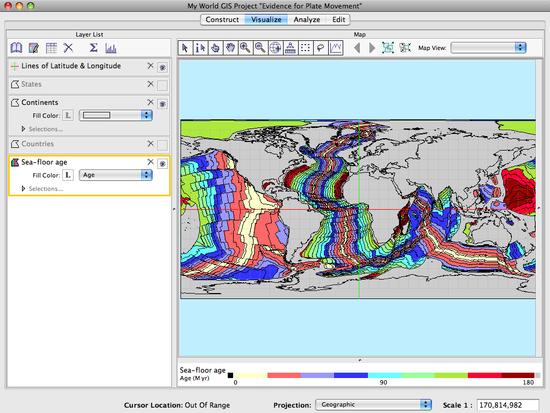The image size is (550, 413).
Task: Click the collapse handle above the legend
Action: point(359,360)
